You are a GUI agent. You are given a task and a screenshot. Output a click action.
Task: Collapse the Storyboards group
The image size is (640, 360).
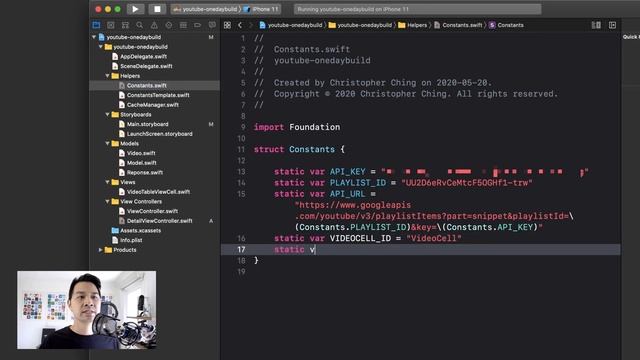[x=107, y=115]
